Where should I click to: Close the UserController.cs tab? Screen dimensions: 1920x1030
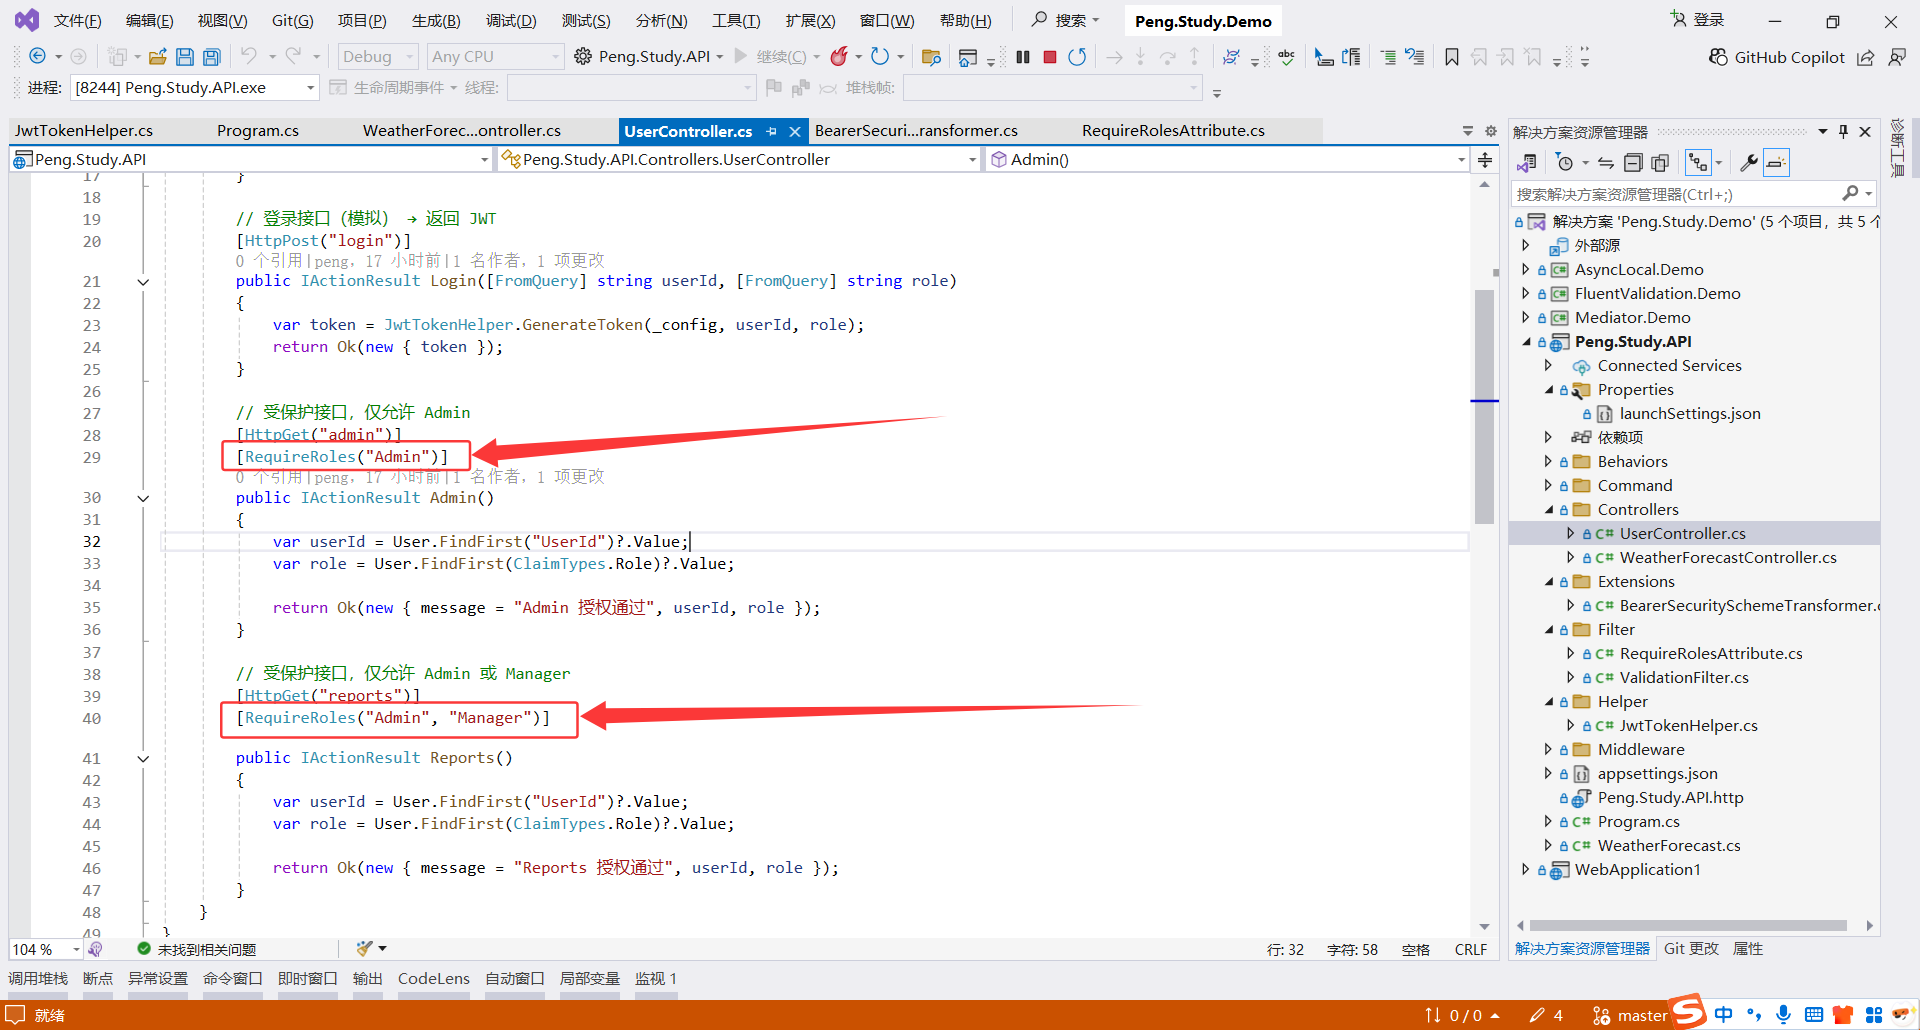795,131
